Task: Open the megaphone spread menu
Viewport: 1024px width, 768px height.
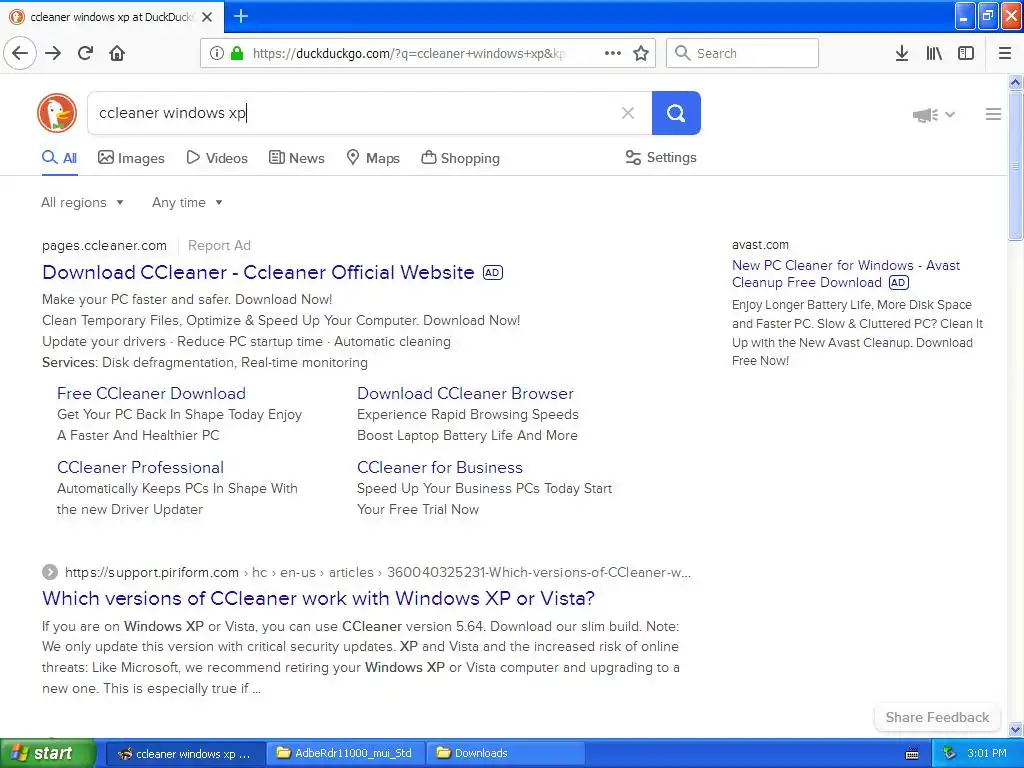Action: pyautogui.click(x=934, y=115)
